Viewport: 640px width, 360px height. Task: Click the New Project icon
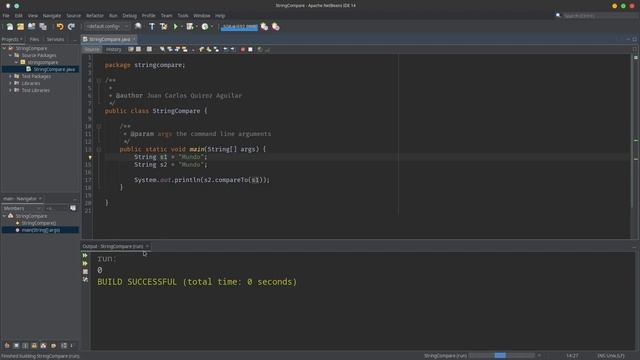(20, 27)
